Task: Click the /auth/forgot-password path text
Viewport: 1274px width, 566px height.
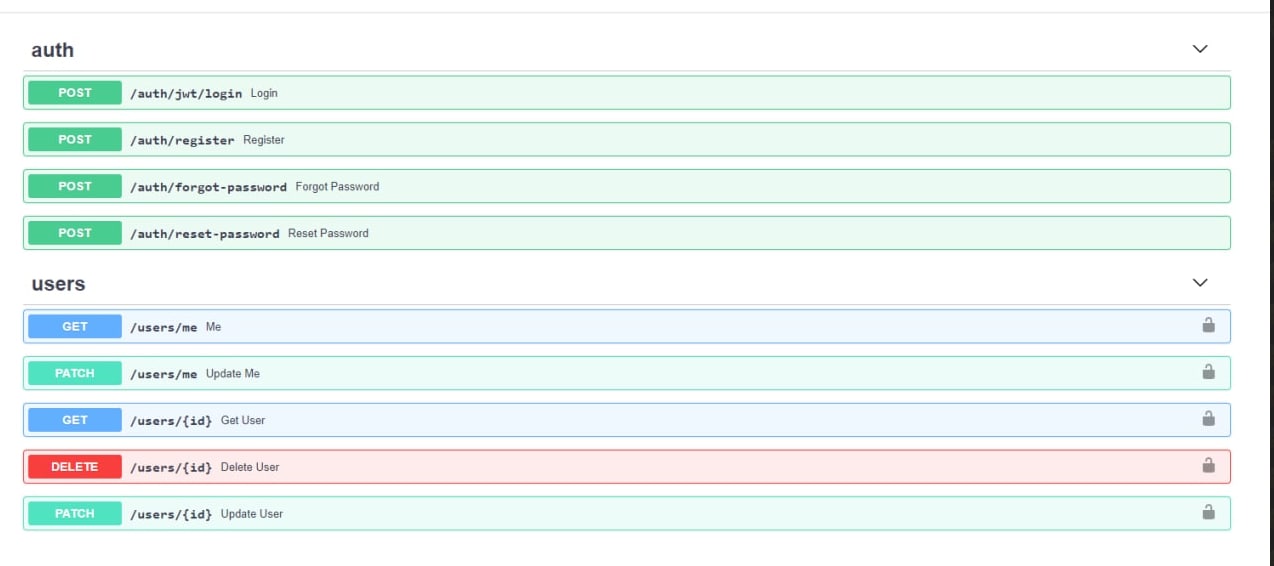Action: 208,187
